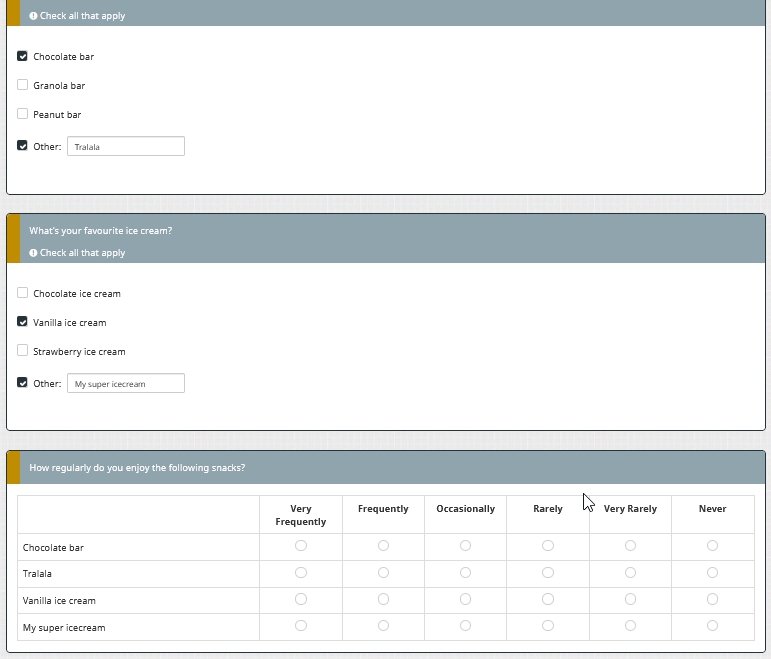Mark Rarely for Tralala
Screen dimensions: 771x659
click(548, 573)
